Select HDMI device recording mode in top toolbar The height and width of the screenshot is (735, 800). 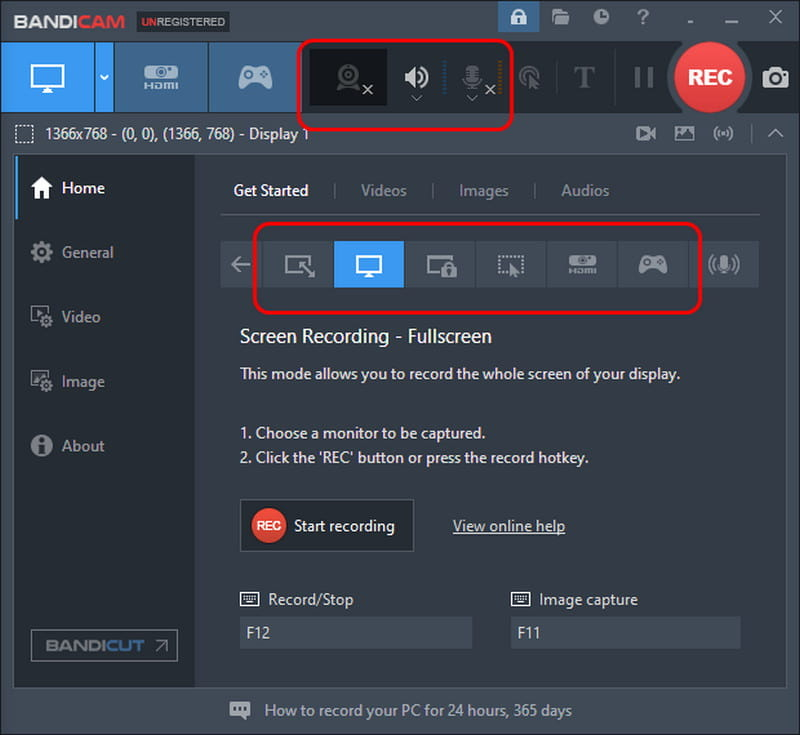click(161, 78)
